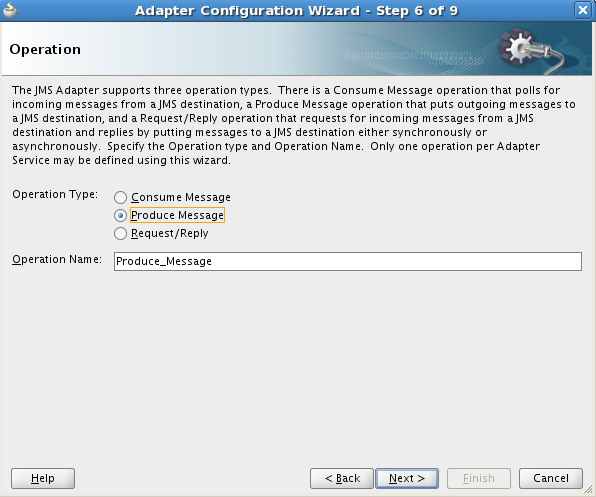Cancel the adapter configuration wizard
The image size is (596, 497).
point(551,478)
